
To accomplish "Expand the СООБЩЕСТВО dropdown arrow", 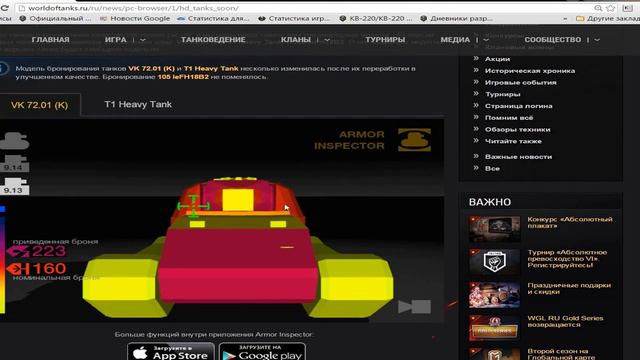I will coord(597,40).
